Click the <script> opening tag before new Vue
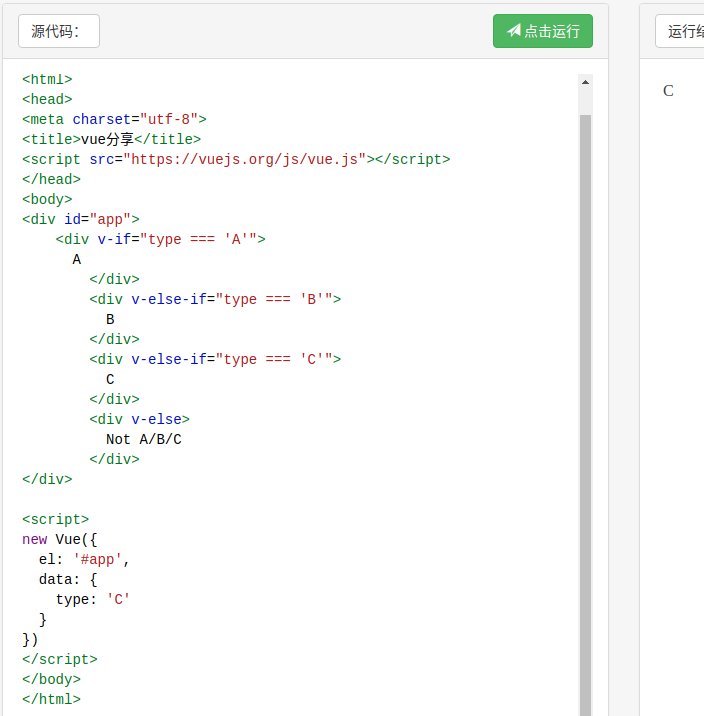The width and height of the screenshot is (704, 716). tap(55, 520)
